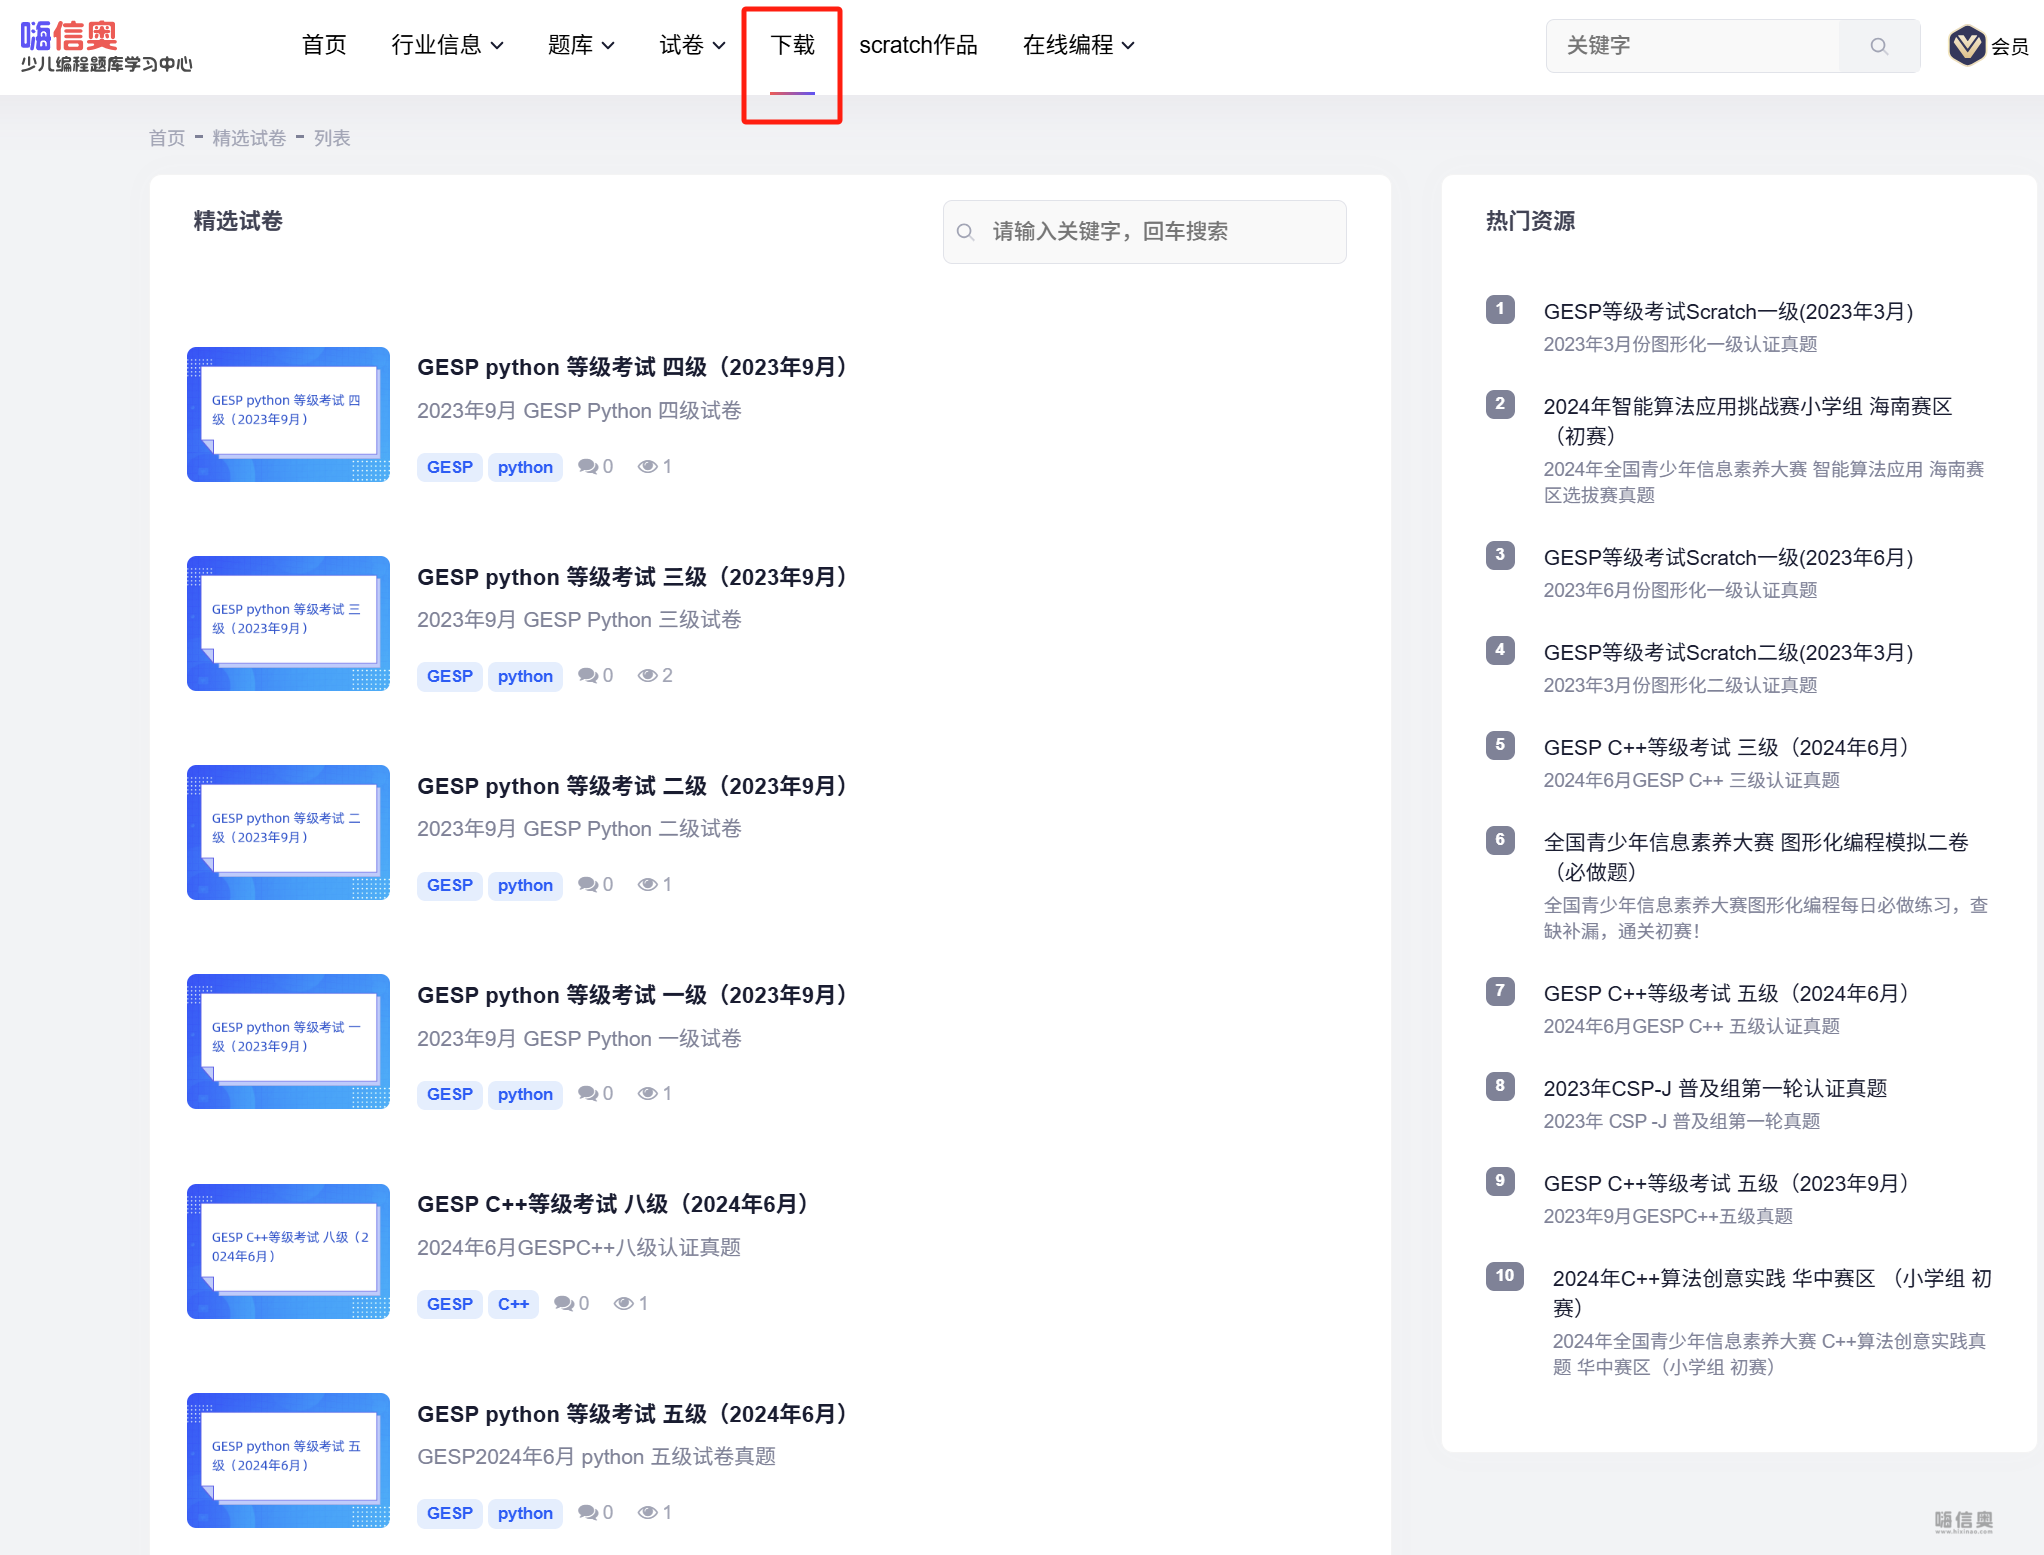Image resolution: width=2044 pixels, height=1555 pixels.
Task: Click the python tag on 五级 paper
Action: tap(525, 1513)
